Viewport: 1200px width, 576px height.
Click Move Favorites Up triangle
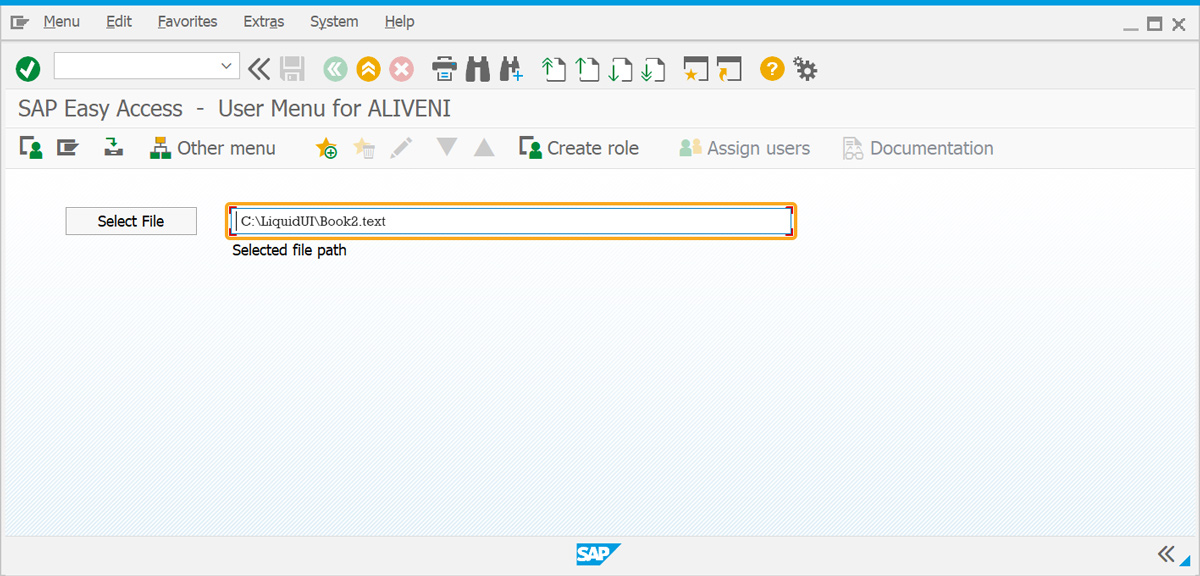click(x=484, y=148)
